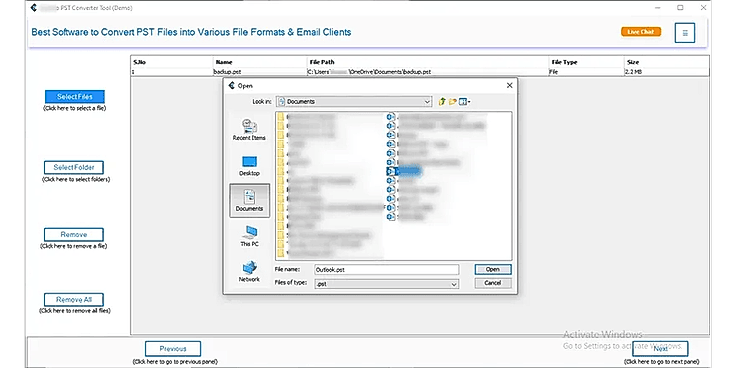Click the 2.2 MB size cell
736x368 pixels.
(x=667, y=72)
